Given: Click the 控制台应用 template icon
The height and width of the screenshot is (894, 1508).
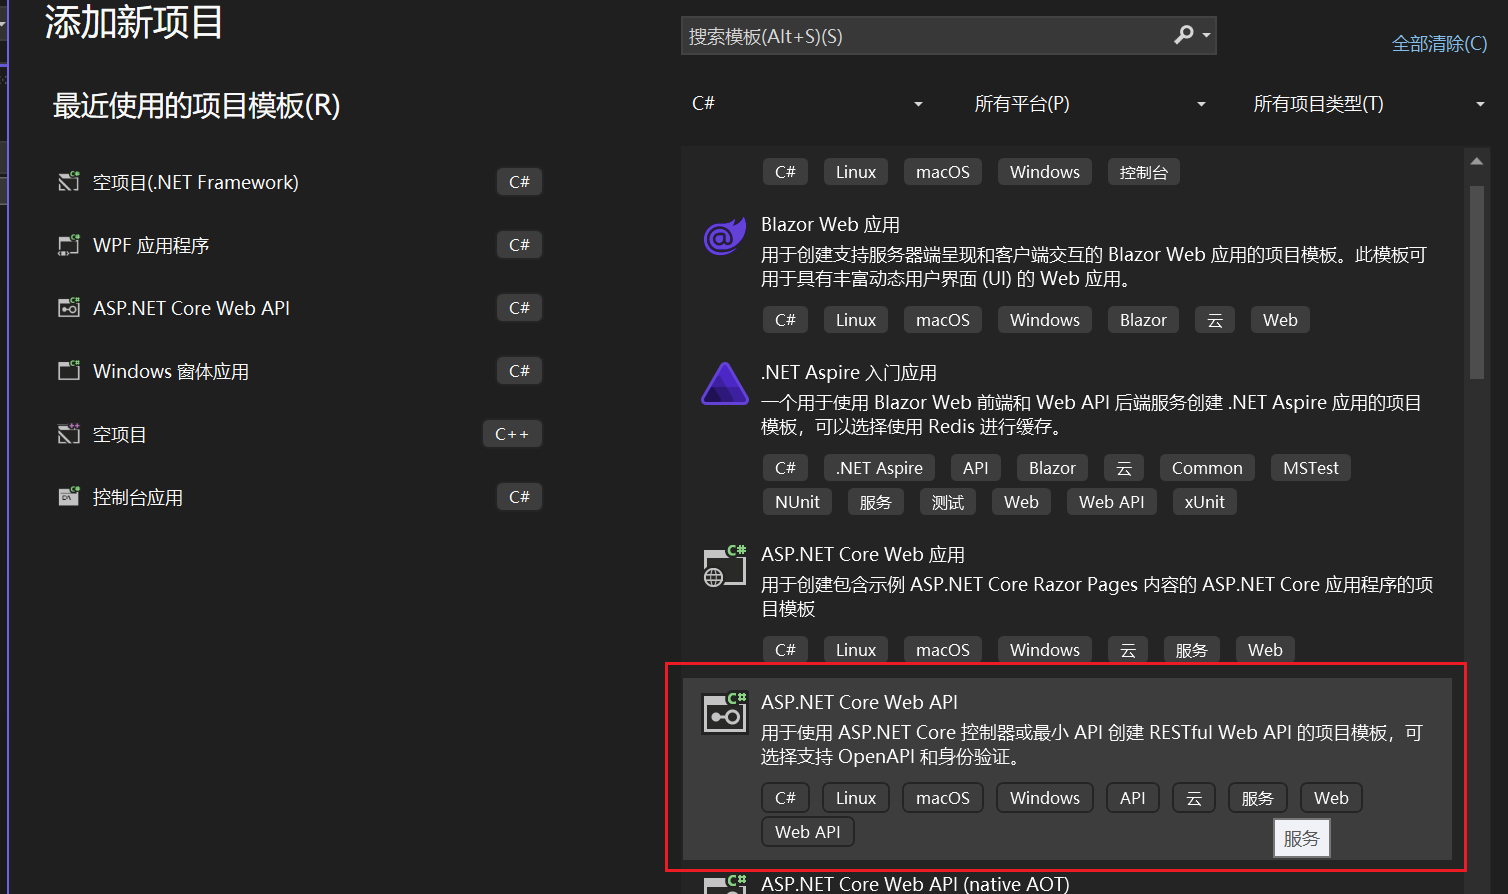Looking at the screenshot, I should pyautogui.click(x=69, y=497).
